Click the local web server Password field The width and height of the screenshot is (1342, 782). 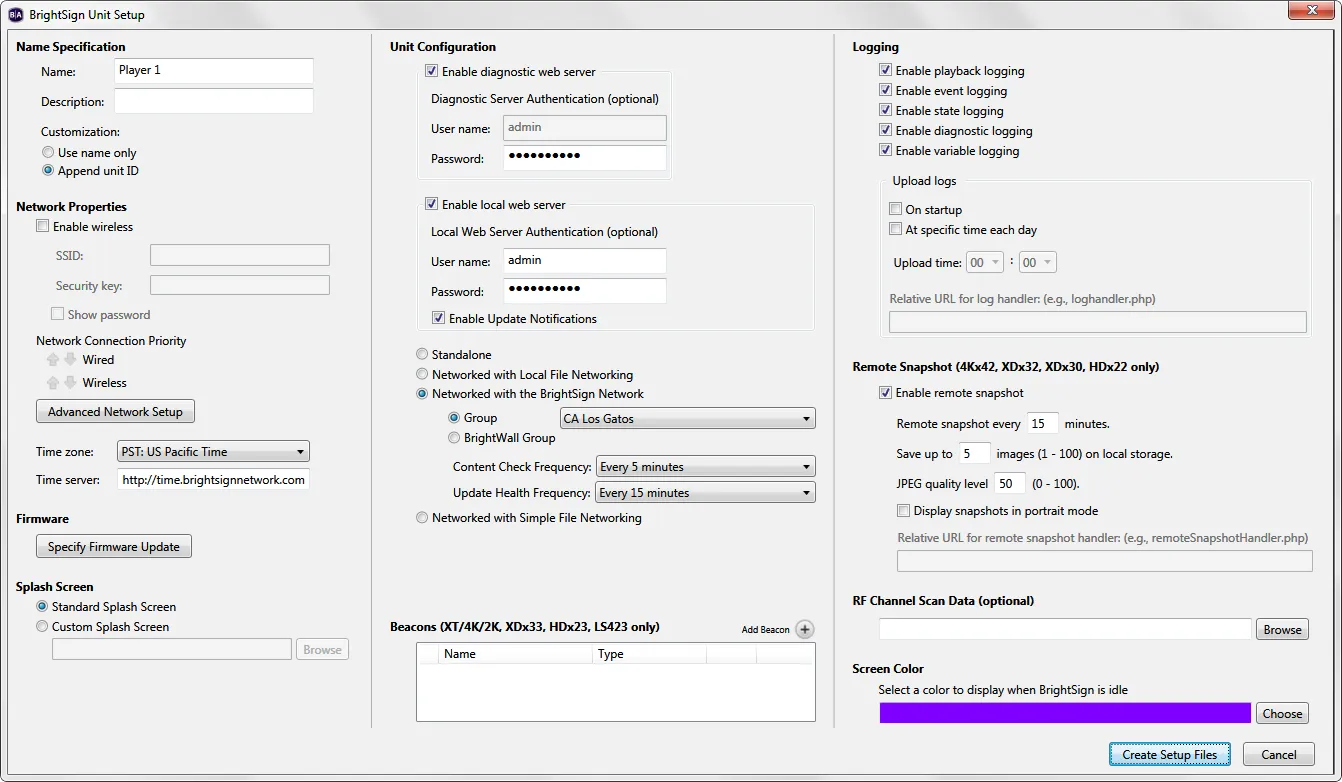585,291
